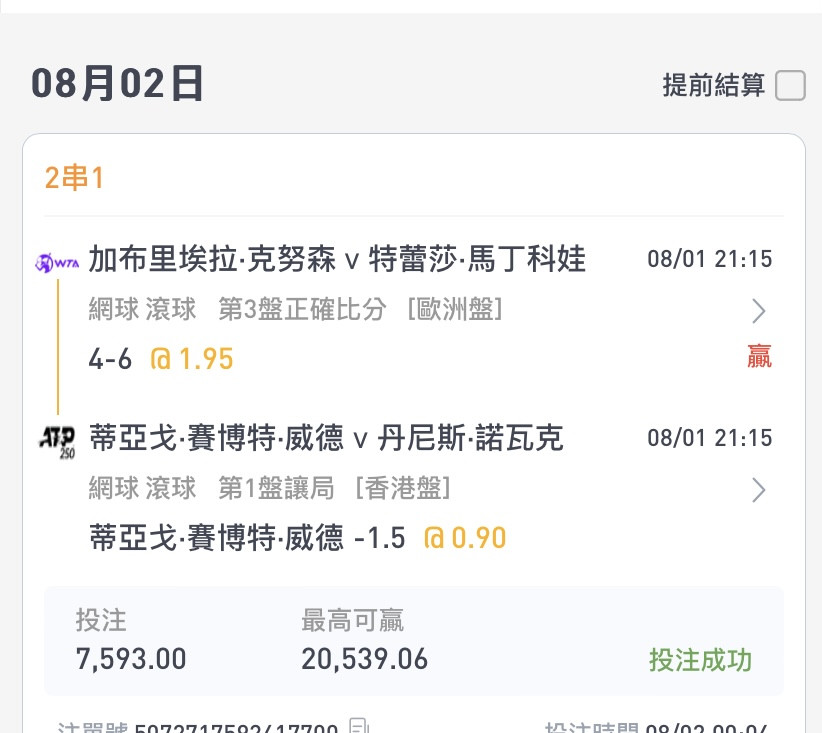This screenshot has width=822, height=733.
Task: Click the yellow parlay connector line
Action: pyautogui.click(x=58, y=345)
